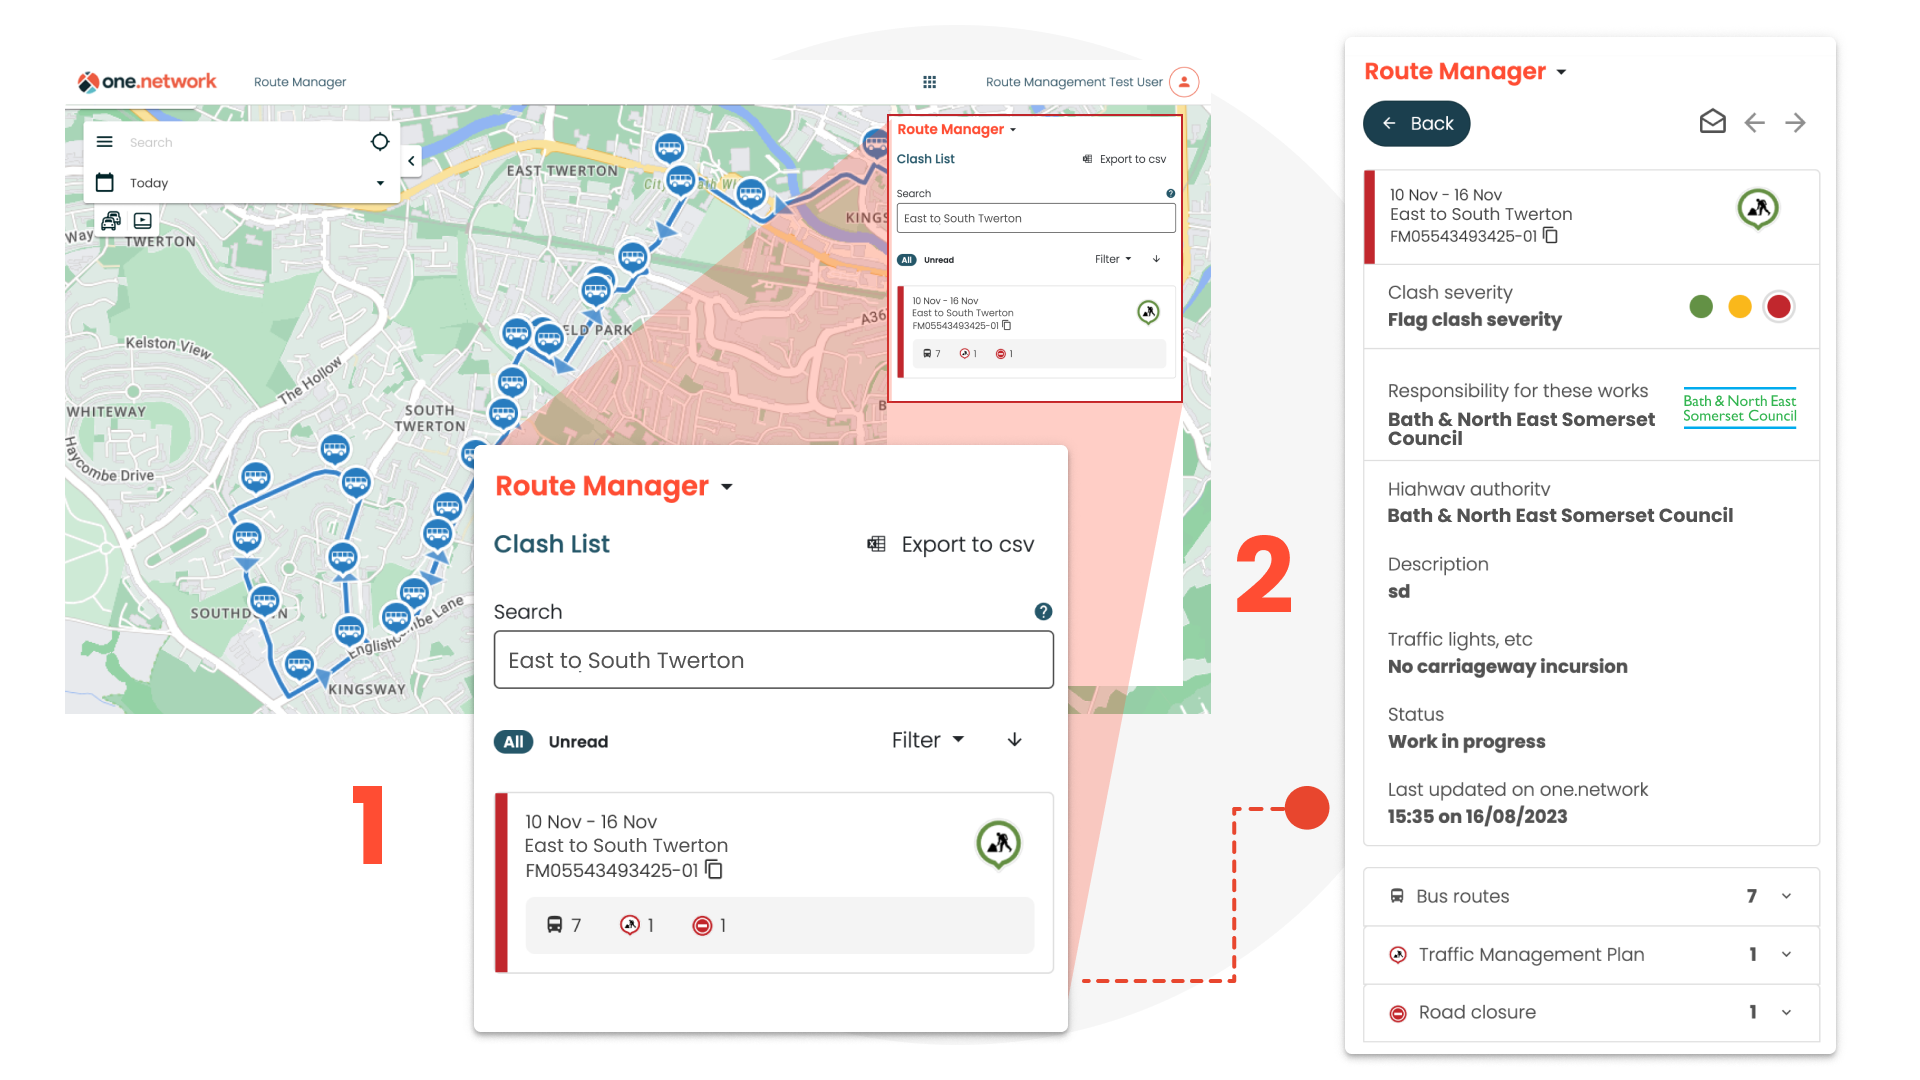Click the legend panel icon beside cars icon

143,220
